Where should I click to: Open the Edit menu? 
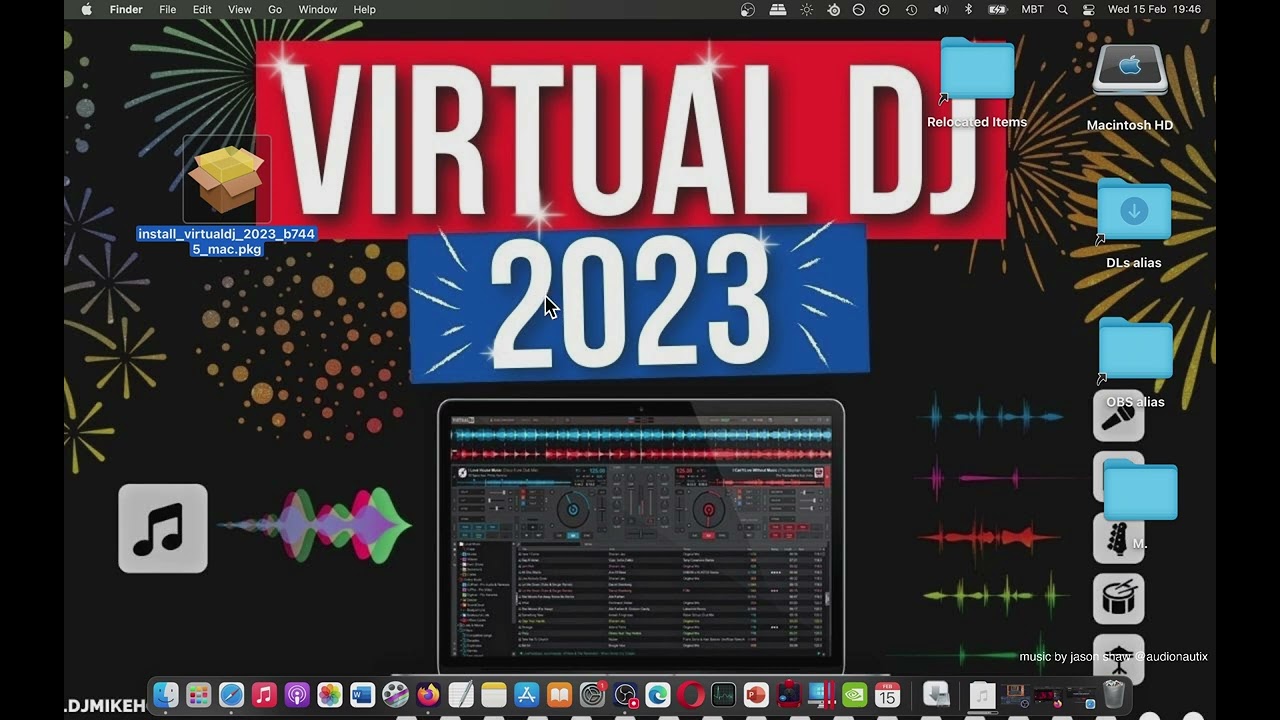[202, 9]
